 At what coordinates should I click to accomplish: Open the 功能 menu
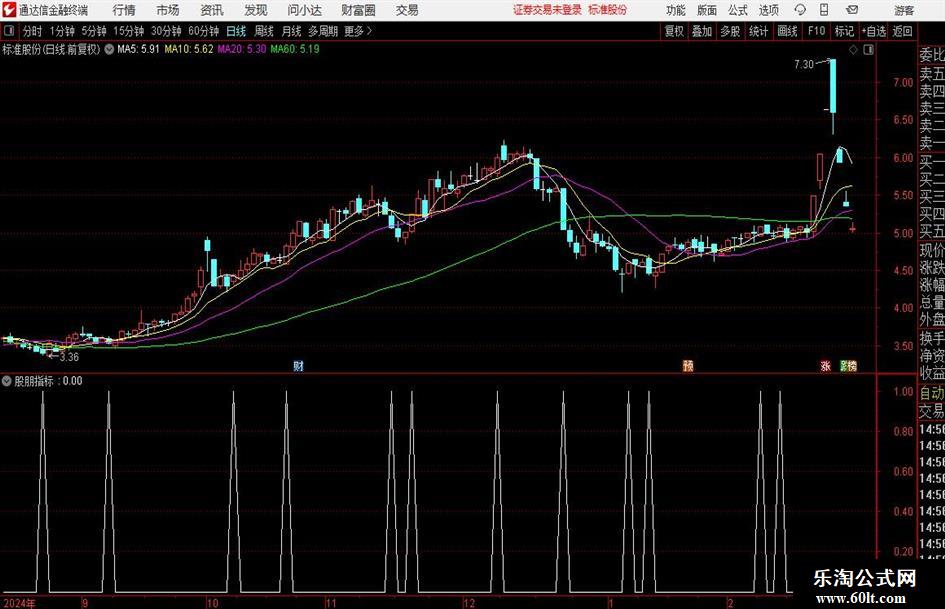tap(676, 10)
